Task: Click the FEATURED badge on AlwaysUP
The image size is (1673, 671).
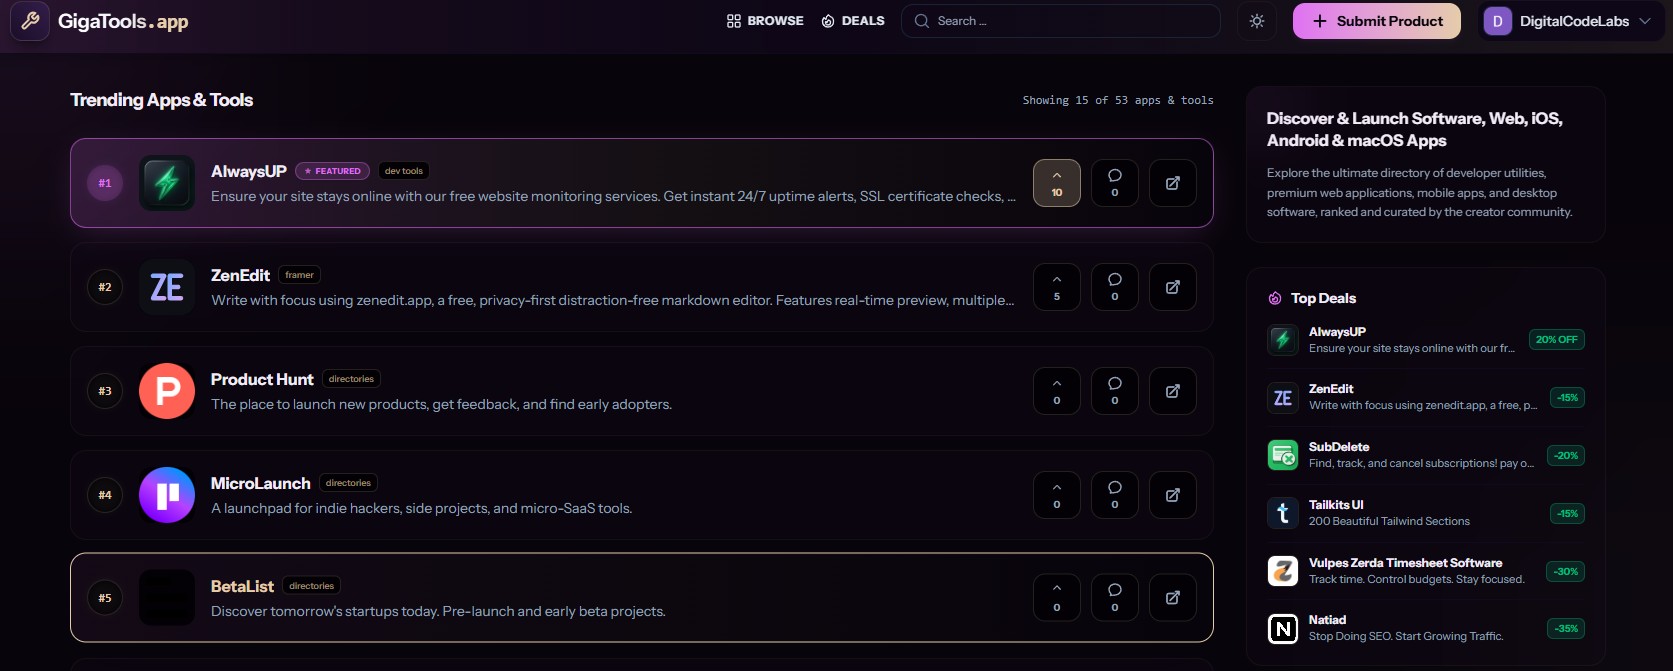Action: [333, 171]
